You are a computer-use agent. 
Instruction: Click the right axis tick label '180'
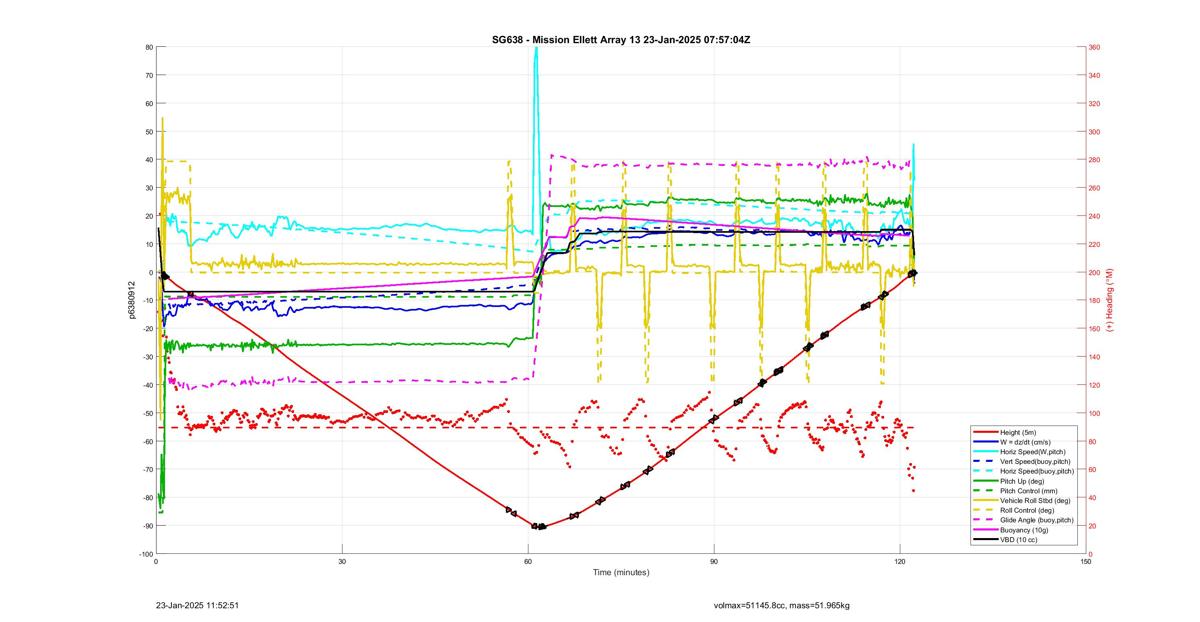pyautogui.click(x=1095, y=300)
